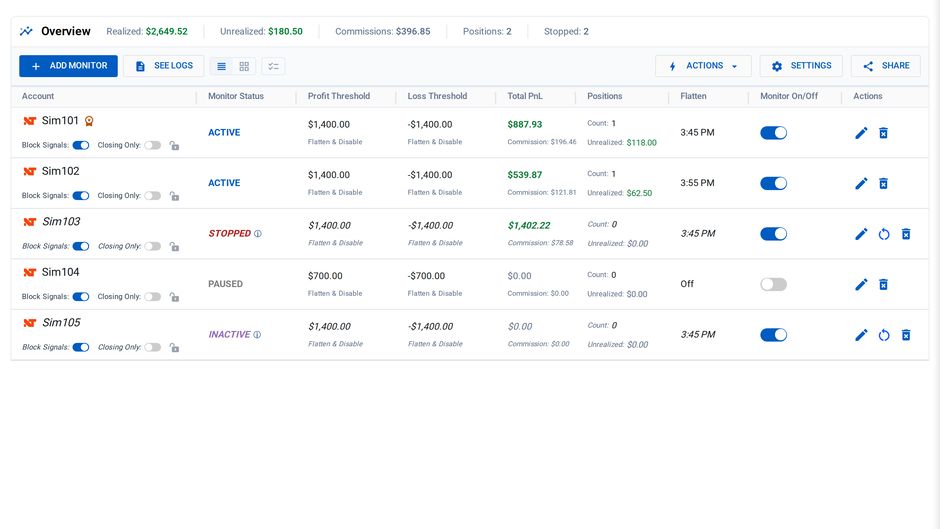Enable Closing Only for Sim102

[152, 196]
